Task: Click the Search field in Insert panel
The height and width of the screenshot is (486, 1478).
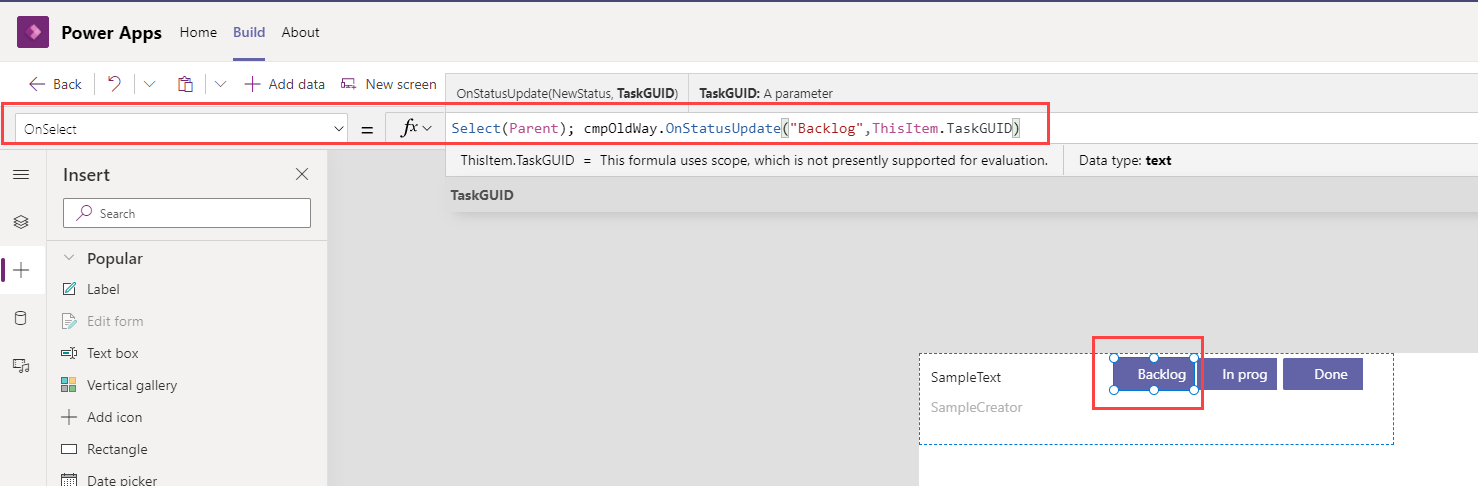Action: (x=187, y=213)
